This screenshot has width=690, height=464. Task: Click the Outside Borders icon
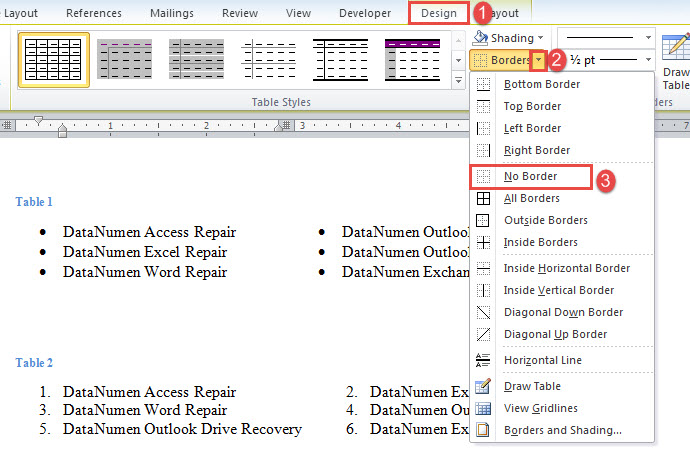click(x=483, y=220)
